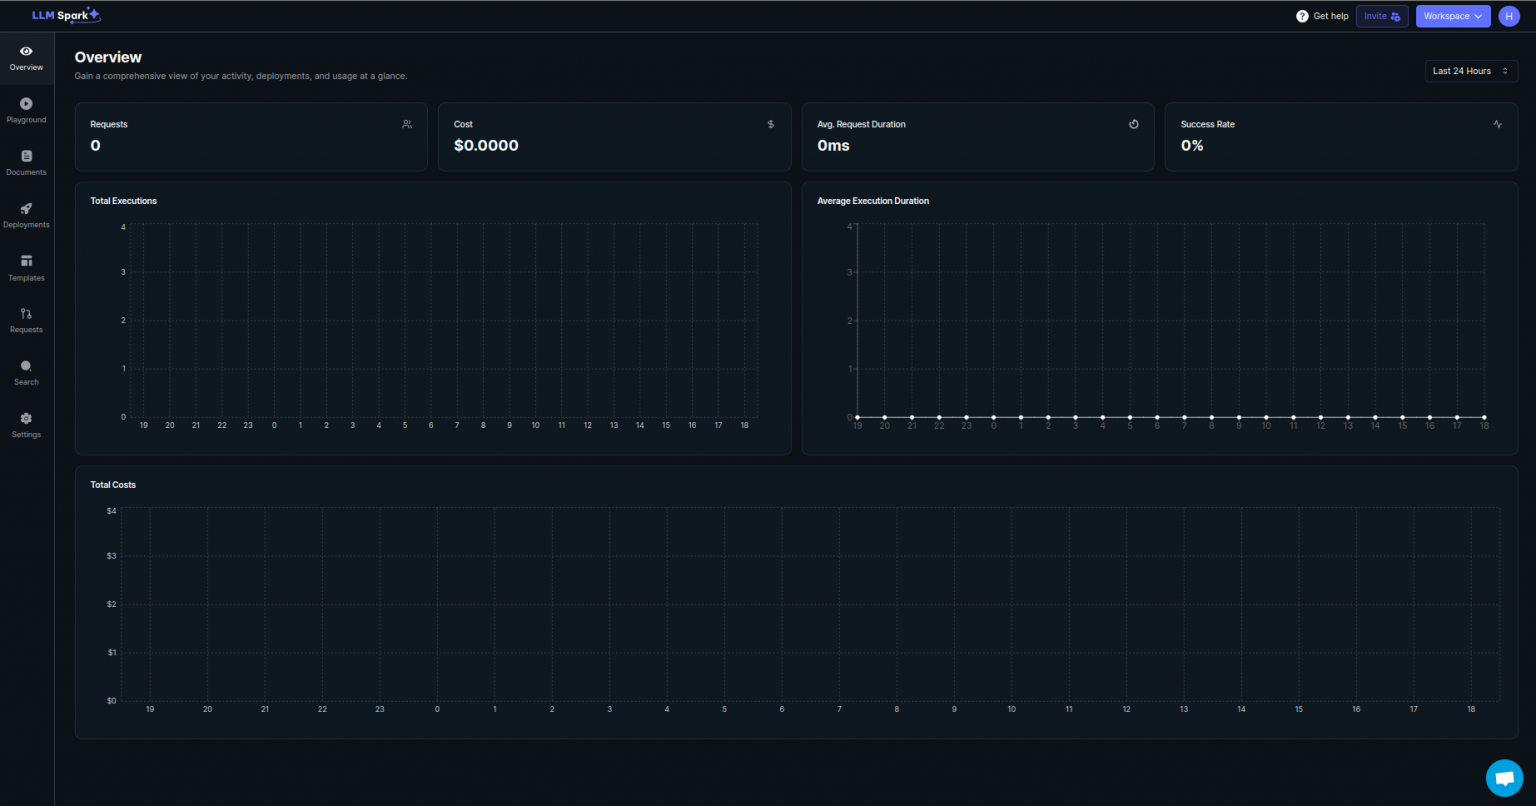Click the dollar icon on the Cost card
1536x806 pixels.
770,124
